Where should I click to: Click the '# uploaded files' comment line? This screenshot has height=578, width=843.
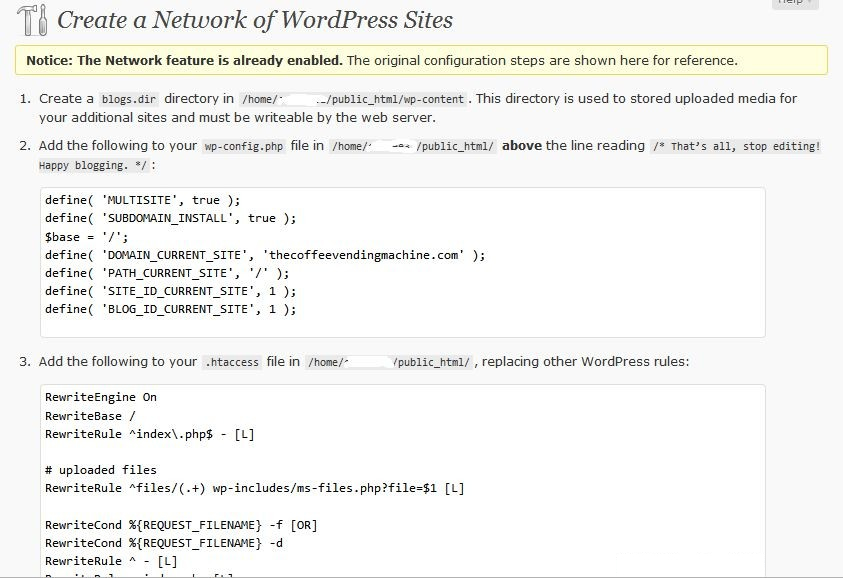(x=101, y=470)
